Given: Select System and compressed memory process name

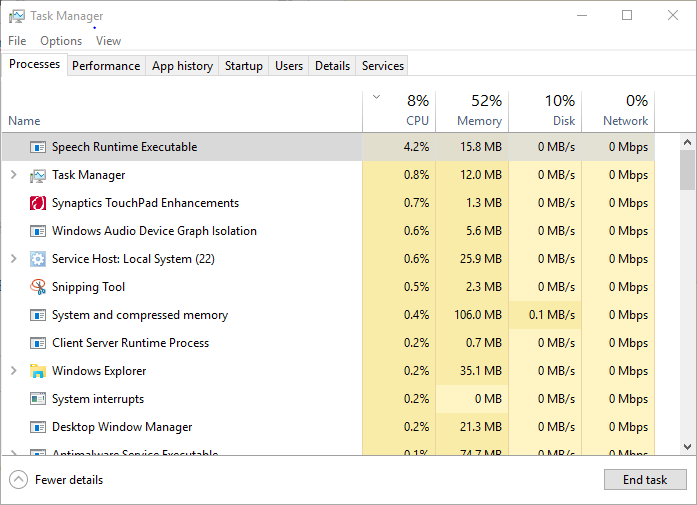Looking at the screenshot, I should click(140, 315).
